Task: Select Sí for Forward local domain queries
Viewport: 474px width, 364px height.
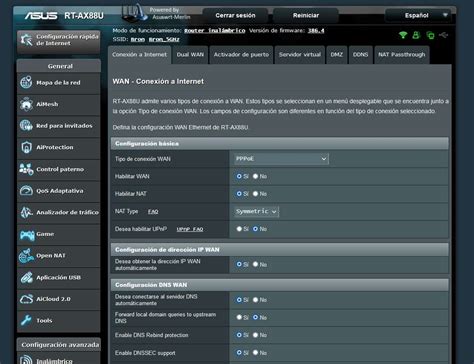Action: (x=239, y=317)
